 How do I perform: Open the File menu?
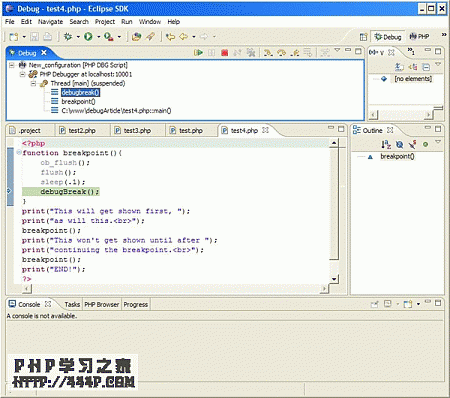(10, 22)
